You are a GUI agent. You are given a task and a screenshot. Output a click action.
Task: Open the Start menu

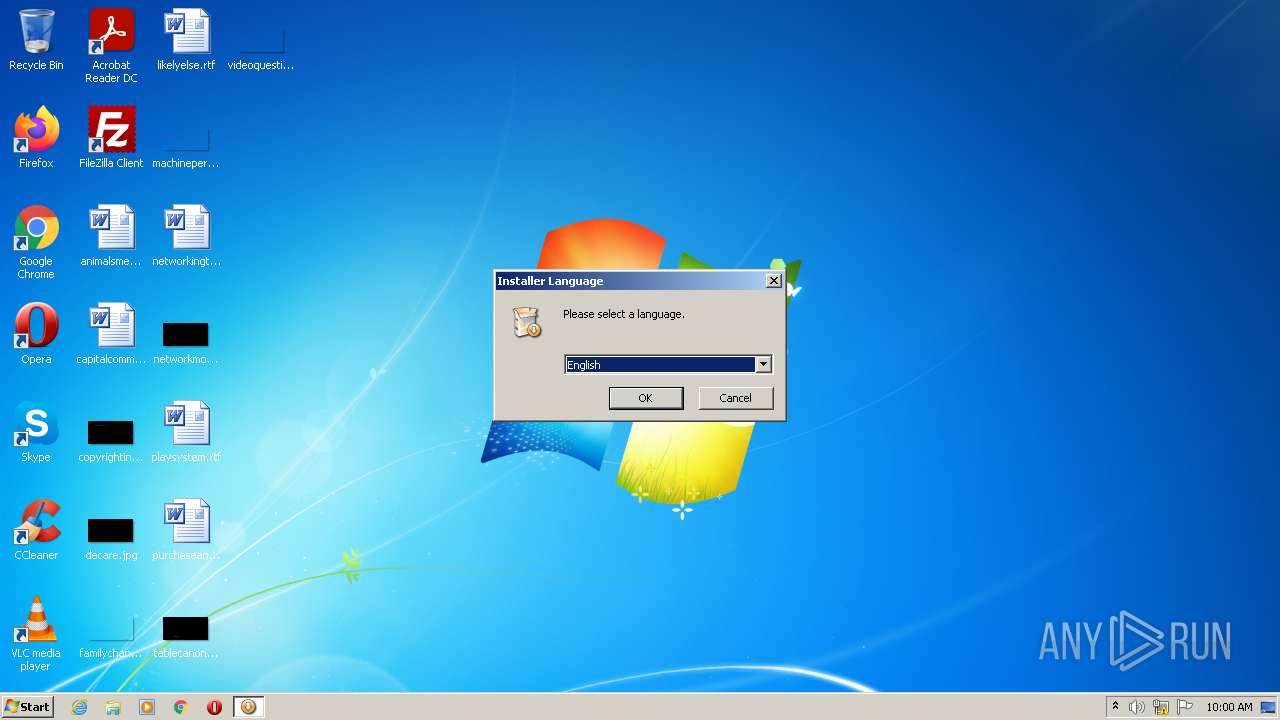coord(27,707)
